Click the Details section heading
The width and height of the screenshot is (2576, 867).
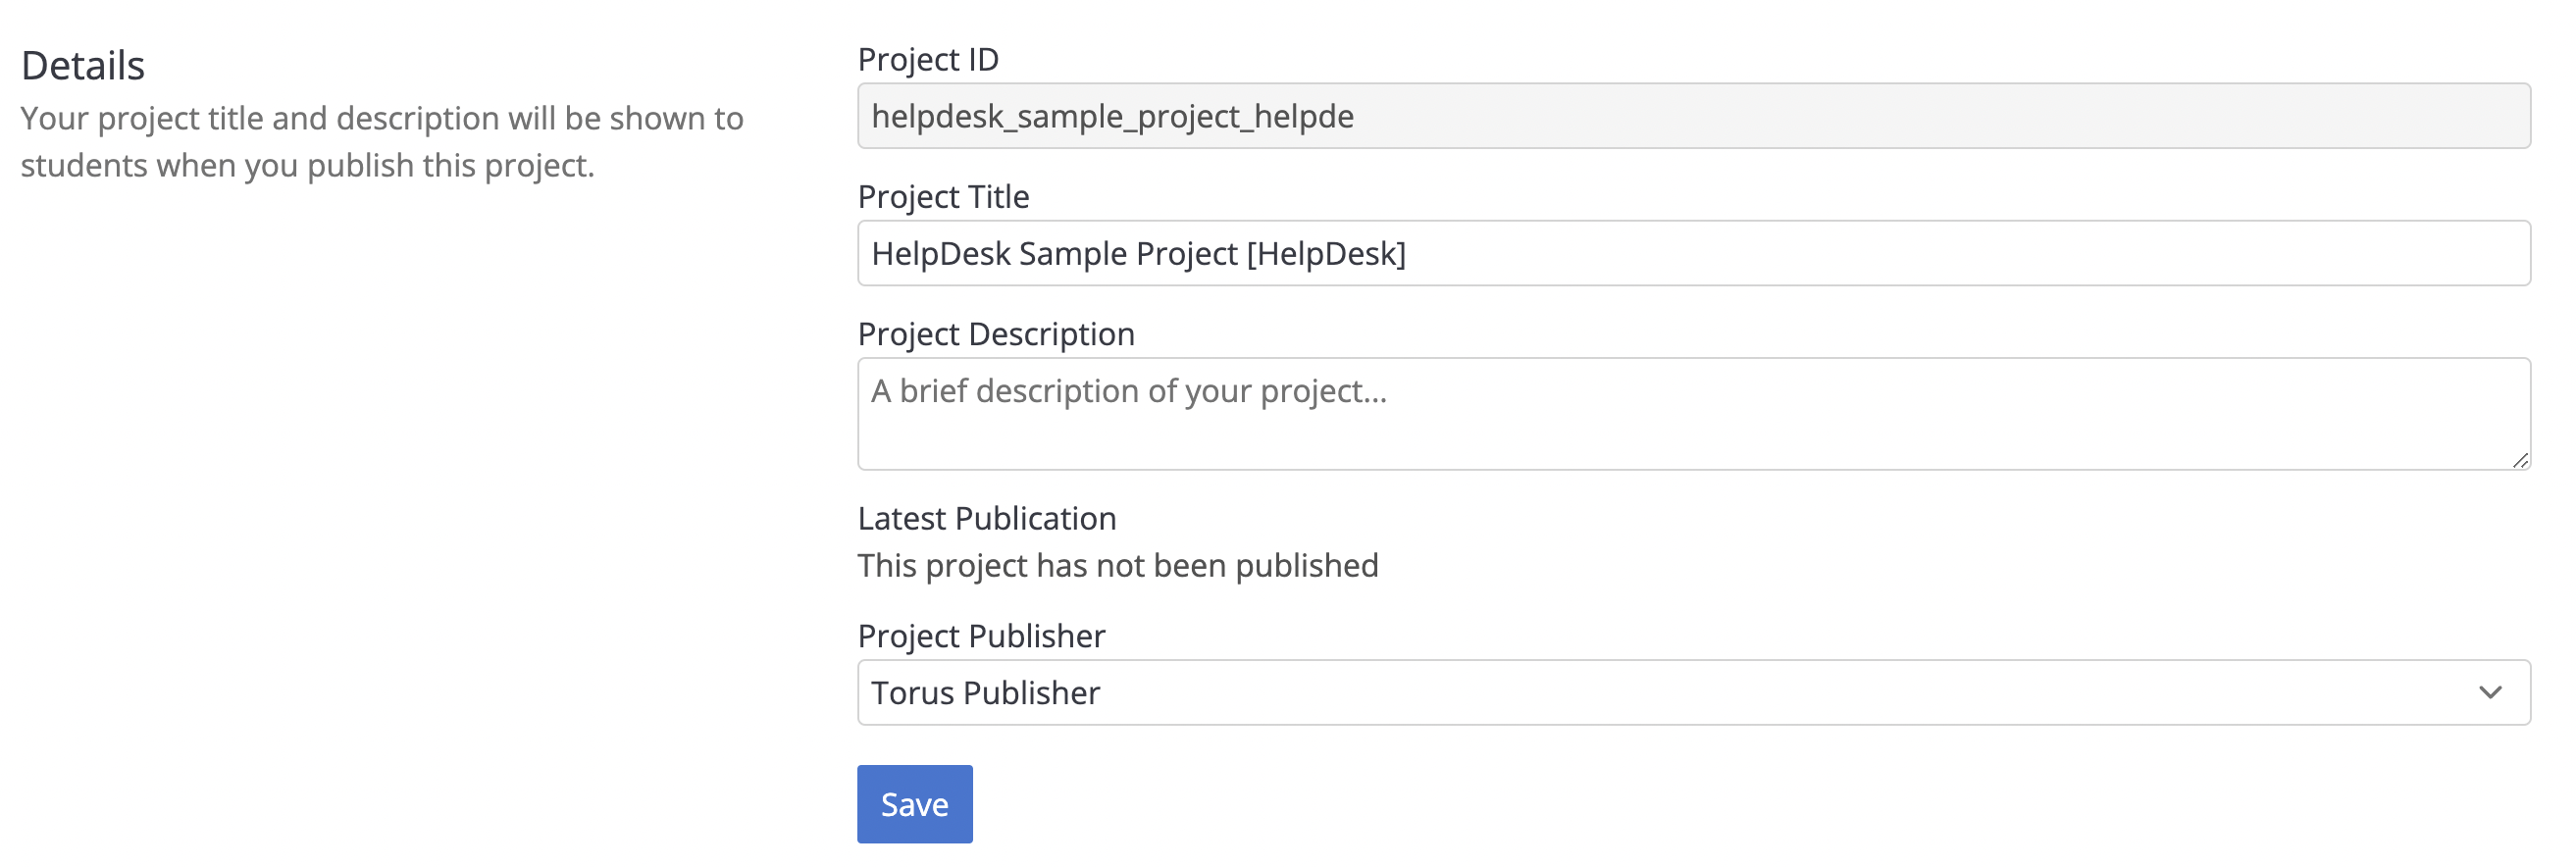[x=83, y=66]
